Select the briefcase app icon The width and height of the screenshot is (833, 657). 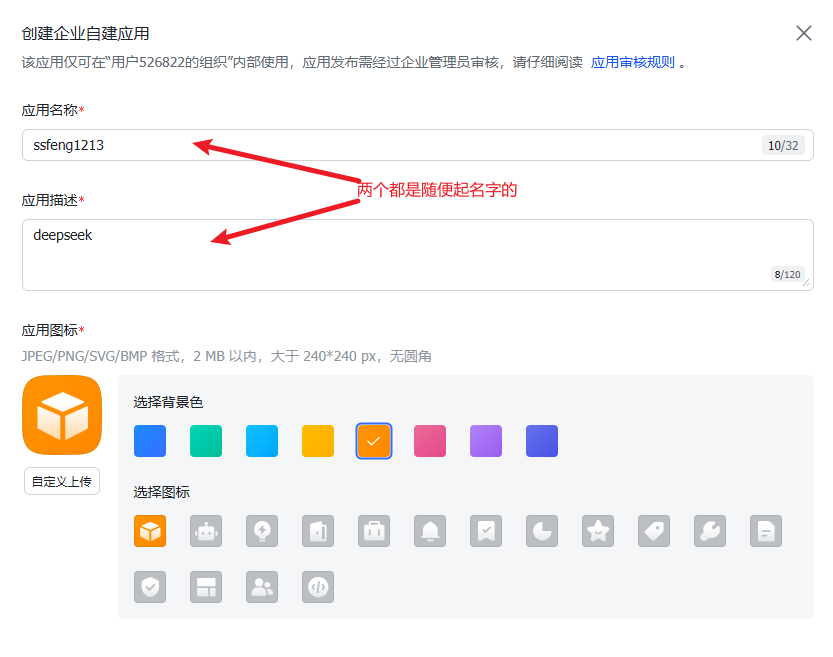coord(374,531)
